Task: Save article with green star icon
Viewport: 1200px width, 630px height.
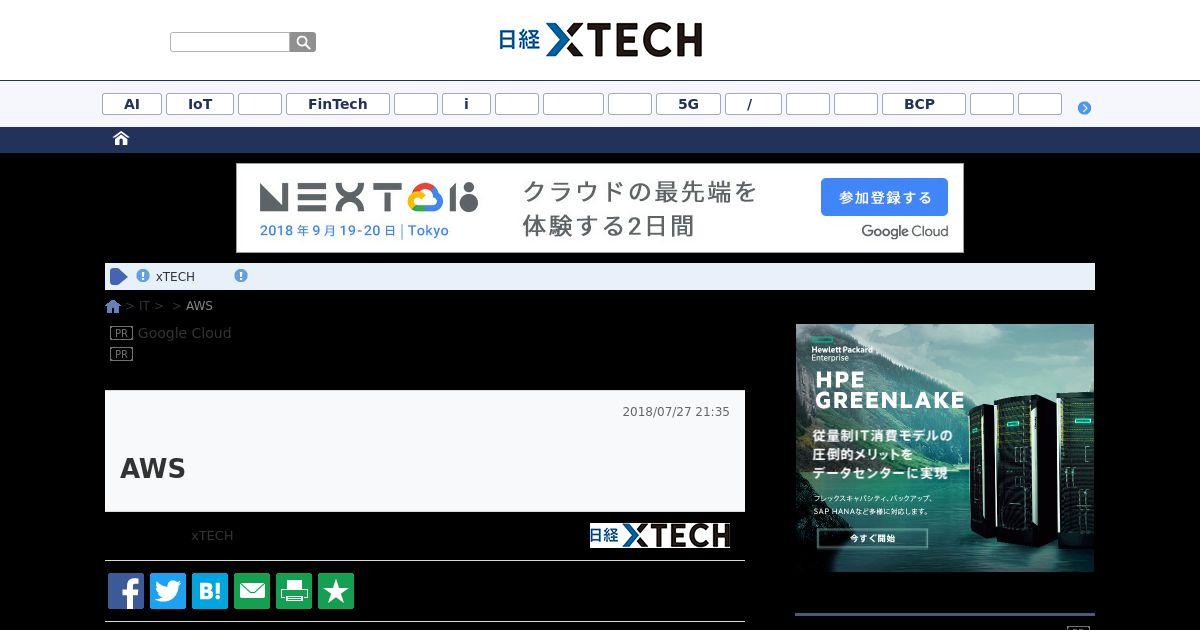Action: coord(336,591)
